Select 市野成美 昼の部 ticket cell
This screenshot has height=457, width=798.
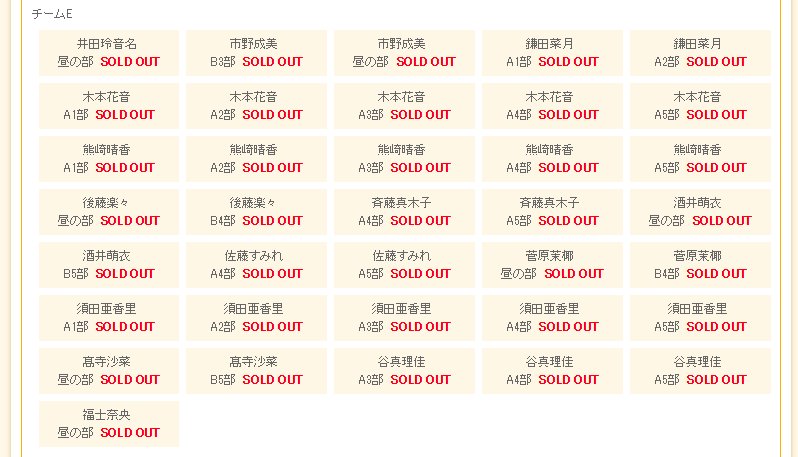(x=405, y=53)
